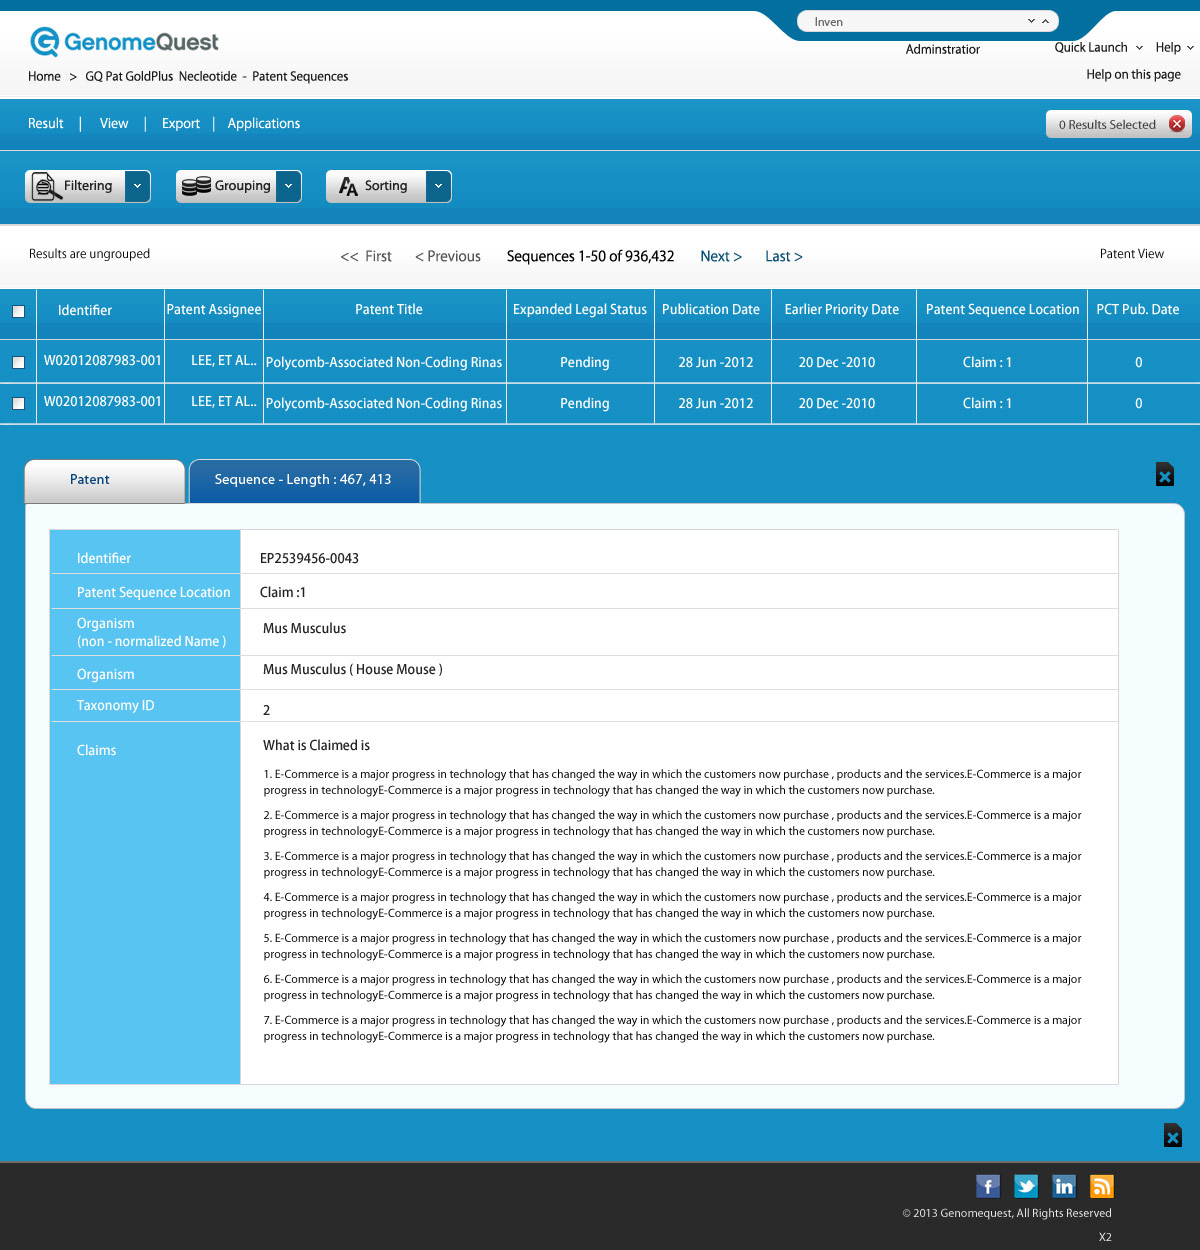The height and width of the screenshot is (1250, 1200).
Task: Expand the Filtering dropdown
Action: pos(138,186)
